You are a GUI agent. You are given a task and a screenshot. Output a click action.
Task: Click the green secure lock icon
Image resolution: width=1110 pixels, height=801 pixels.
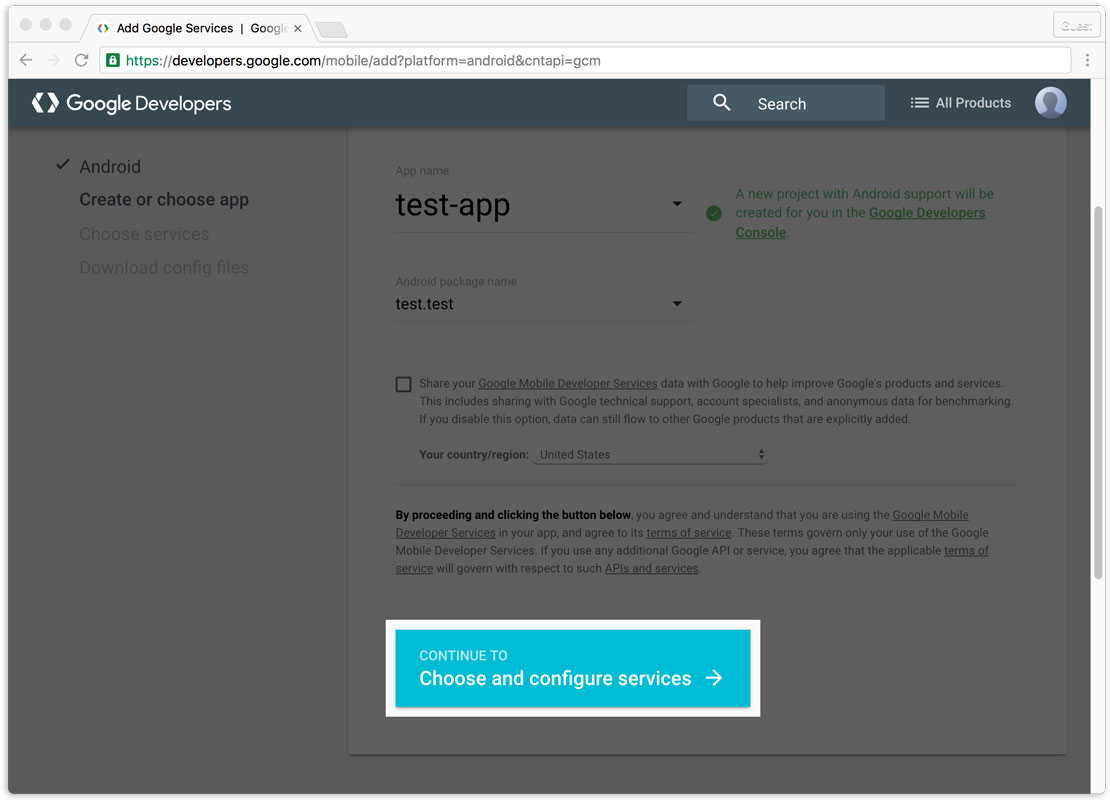tap(113, 60)
